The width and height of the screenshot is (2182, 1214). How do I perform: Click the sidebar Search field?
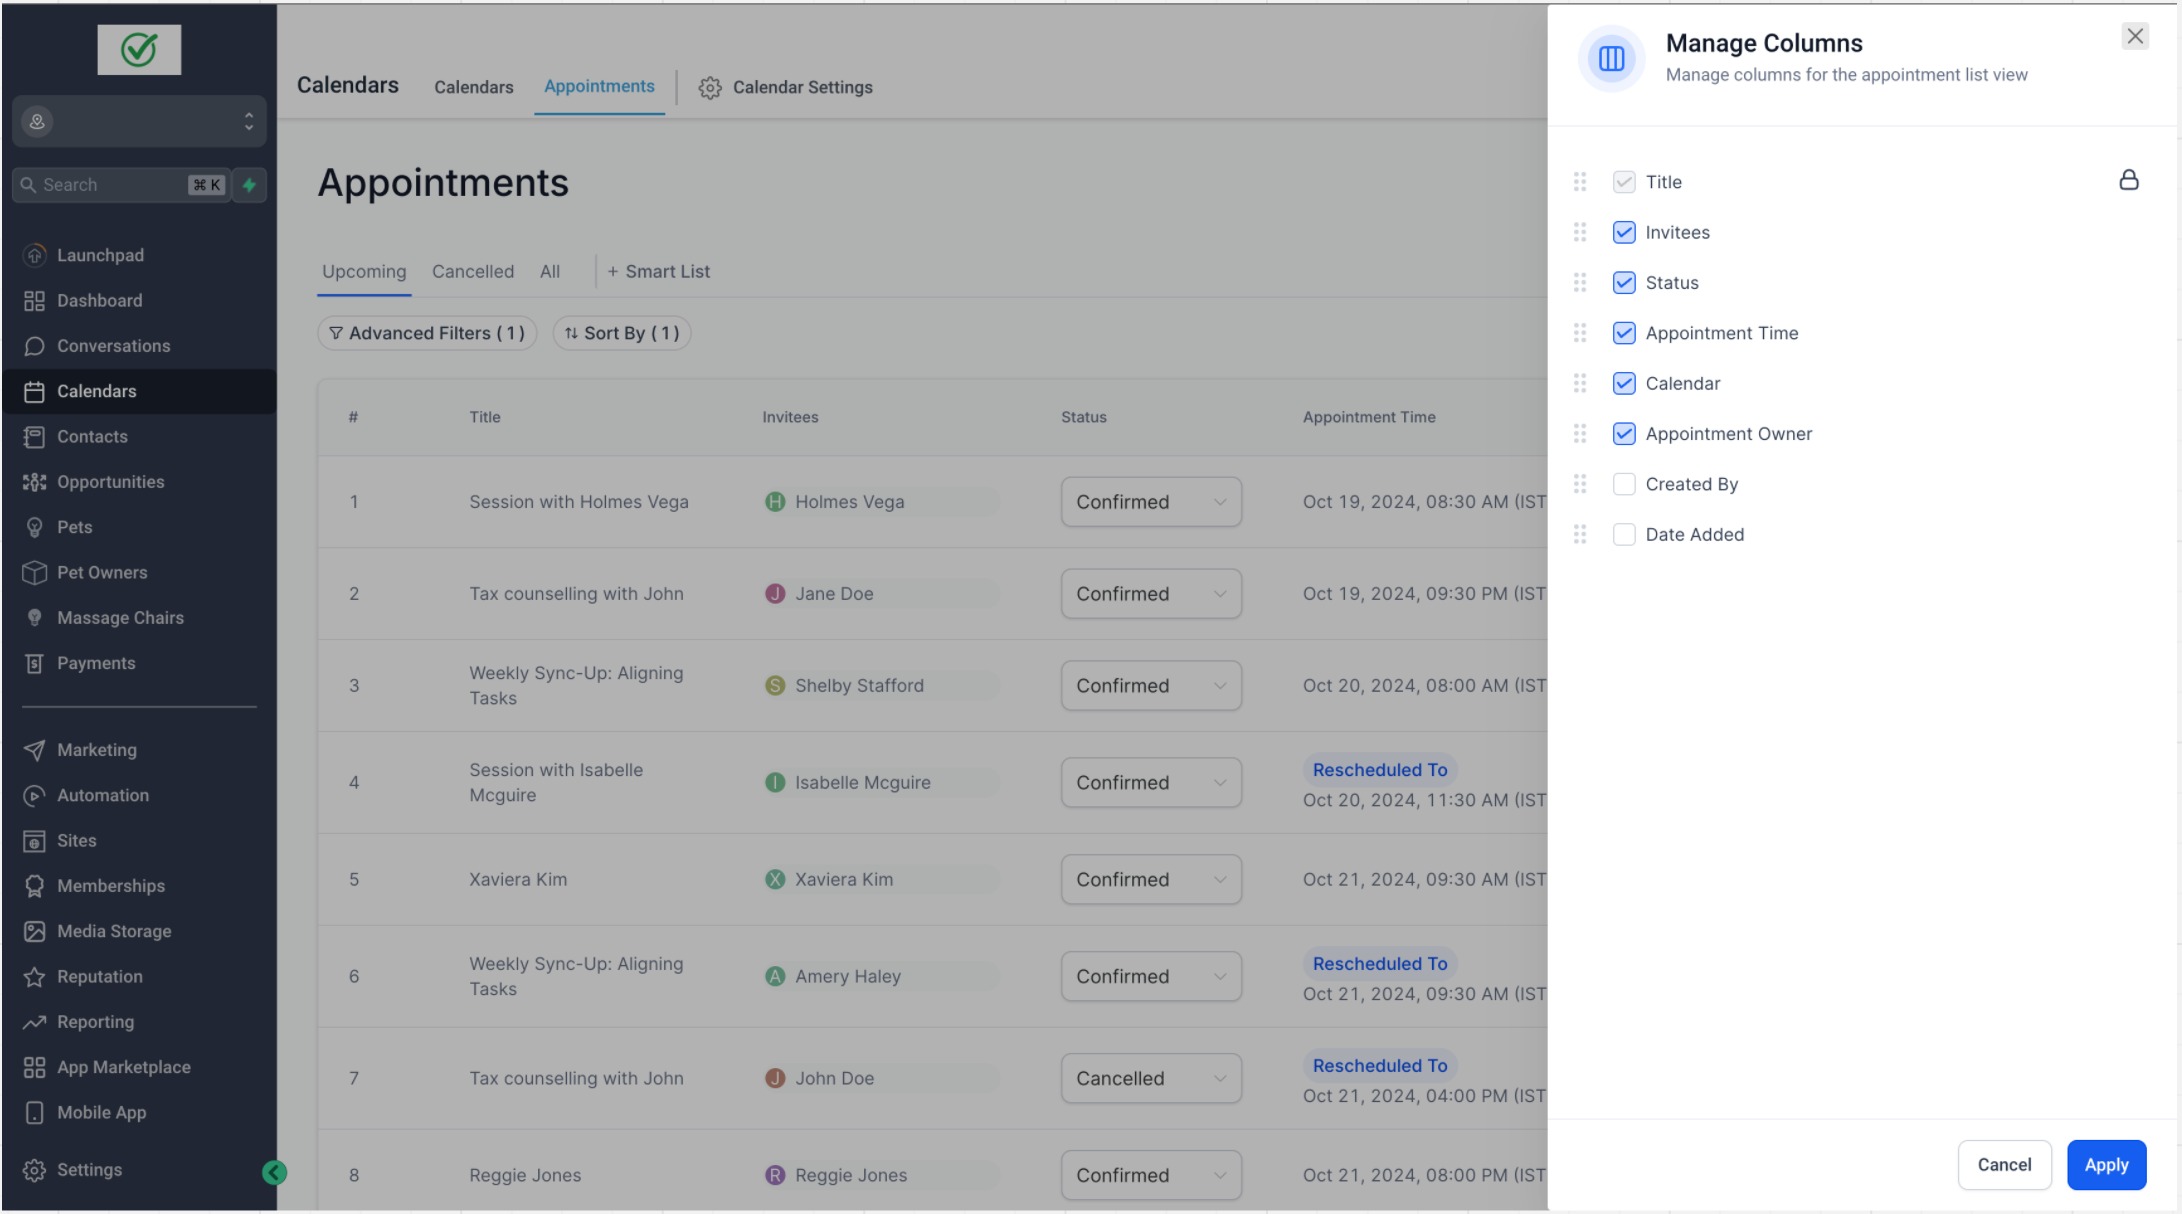tap(110, 185)
